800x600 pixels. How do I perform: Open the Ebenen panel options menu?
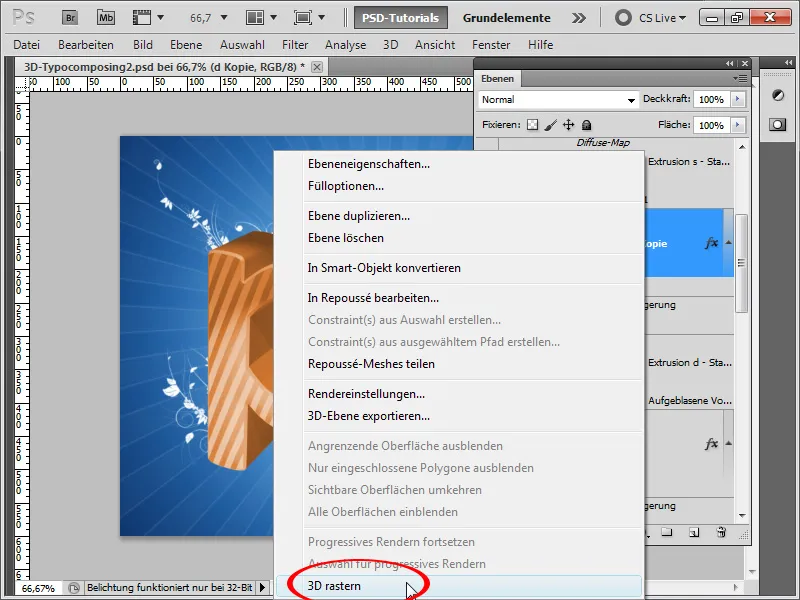pos(740,79)
